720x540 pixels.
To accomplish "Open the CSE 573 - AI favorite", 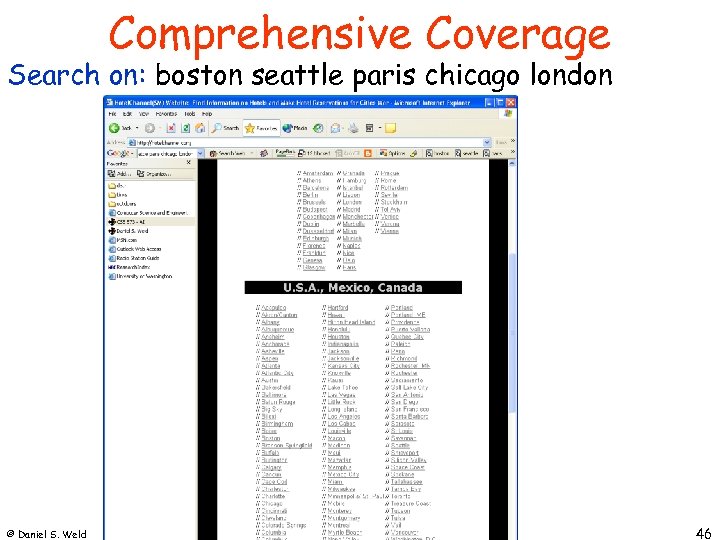I will click(x=127, y=222).
